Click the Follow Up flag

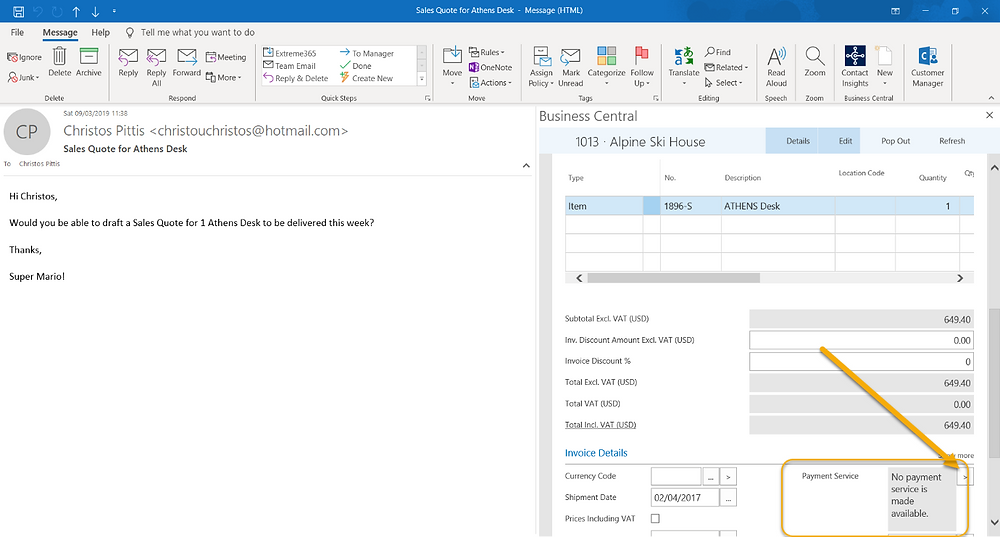[642, 66]
